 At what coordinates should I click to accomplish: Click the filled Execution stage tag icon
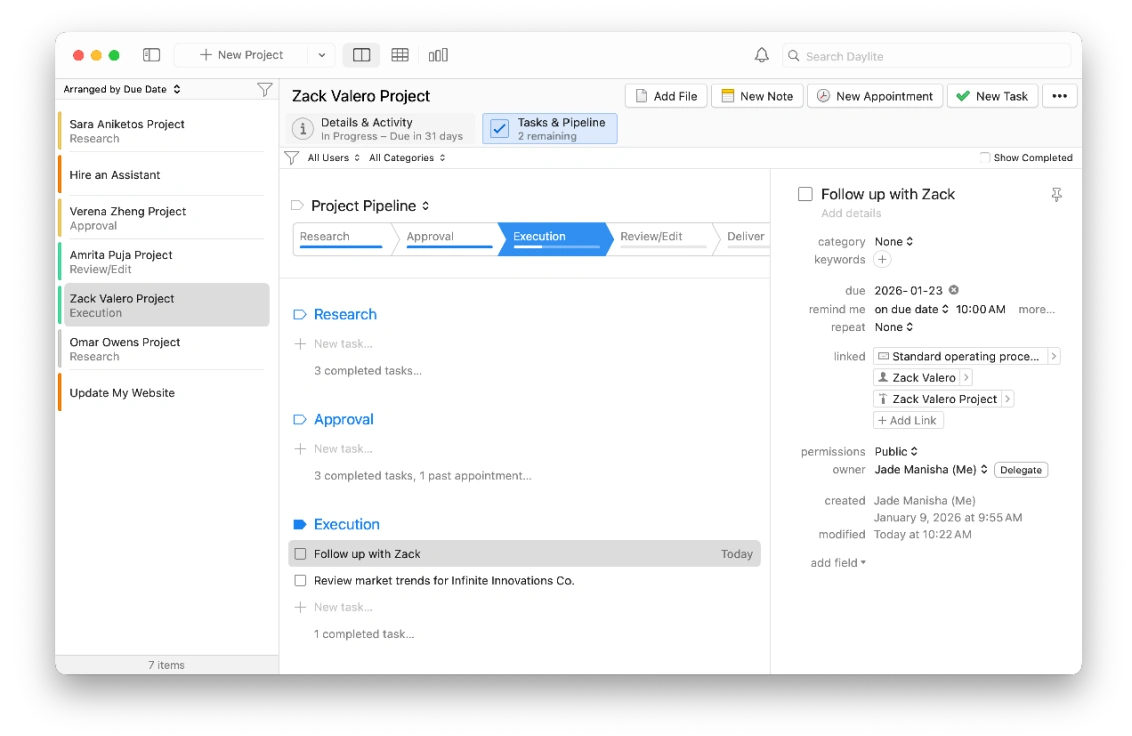click(300, 524)
